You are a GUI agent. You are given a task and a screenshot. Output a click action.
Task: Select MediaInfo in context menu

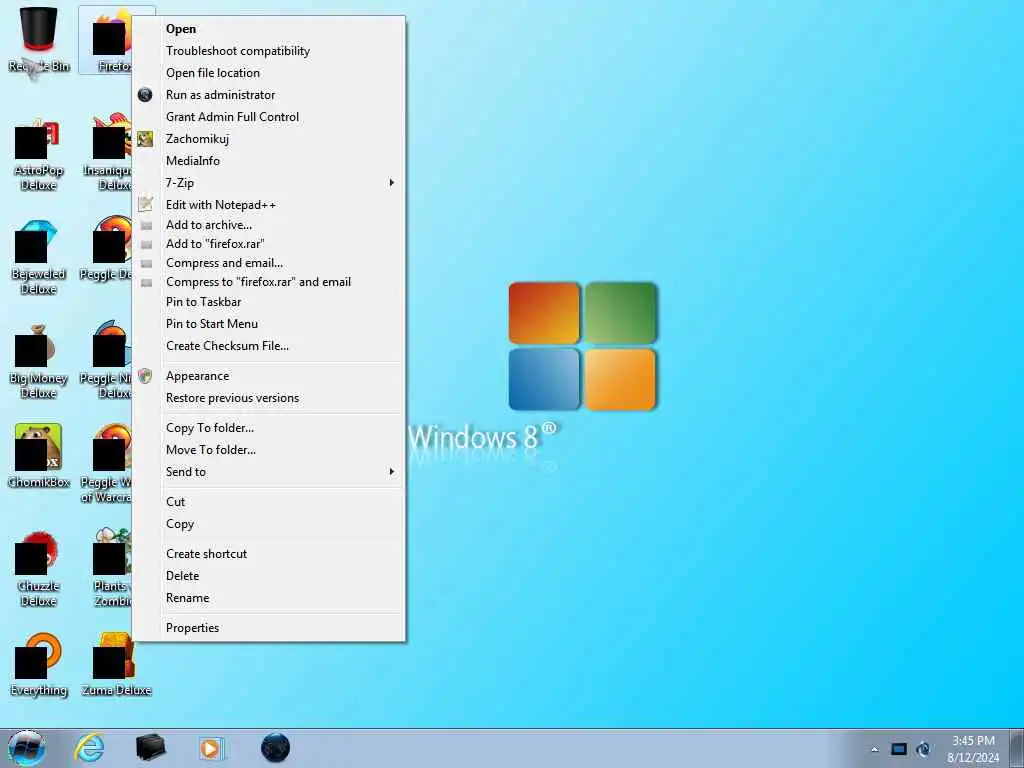pos(269,161)
